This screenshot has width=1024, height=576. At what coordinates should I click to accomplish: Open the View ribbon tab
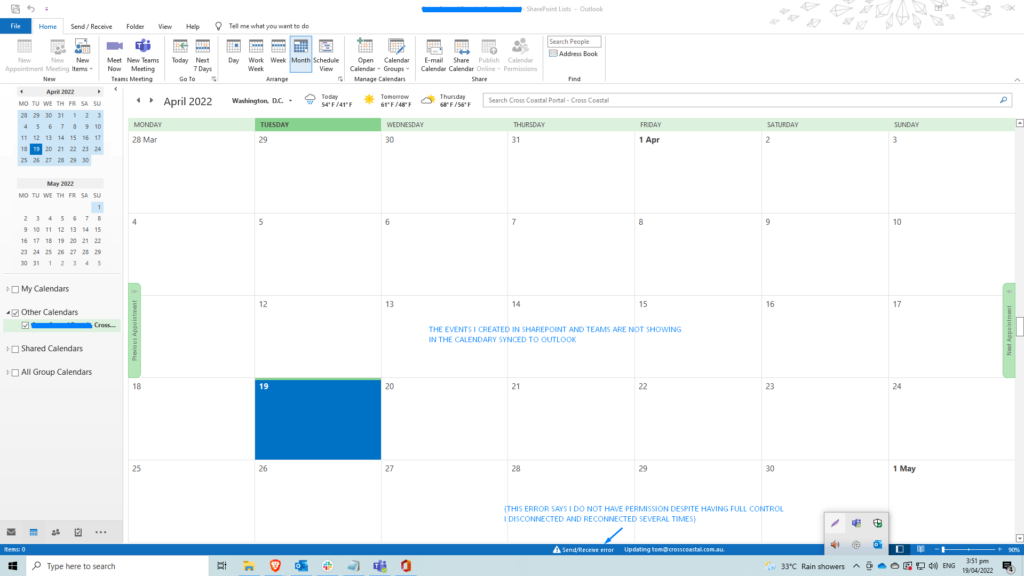coord(165,26)
